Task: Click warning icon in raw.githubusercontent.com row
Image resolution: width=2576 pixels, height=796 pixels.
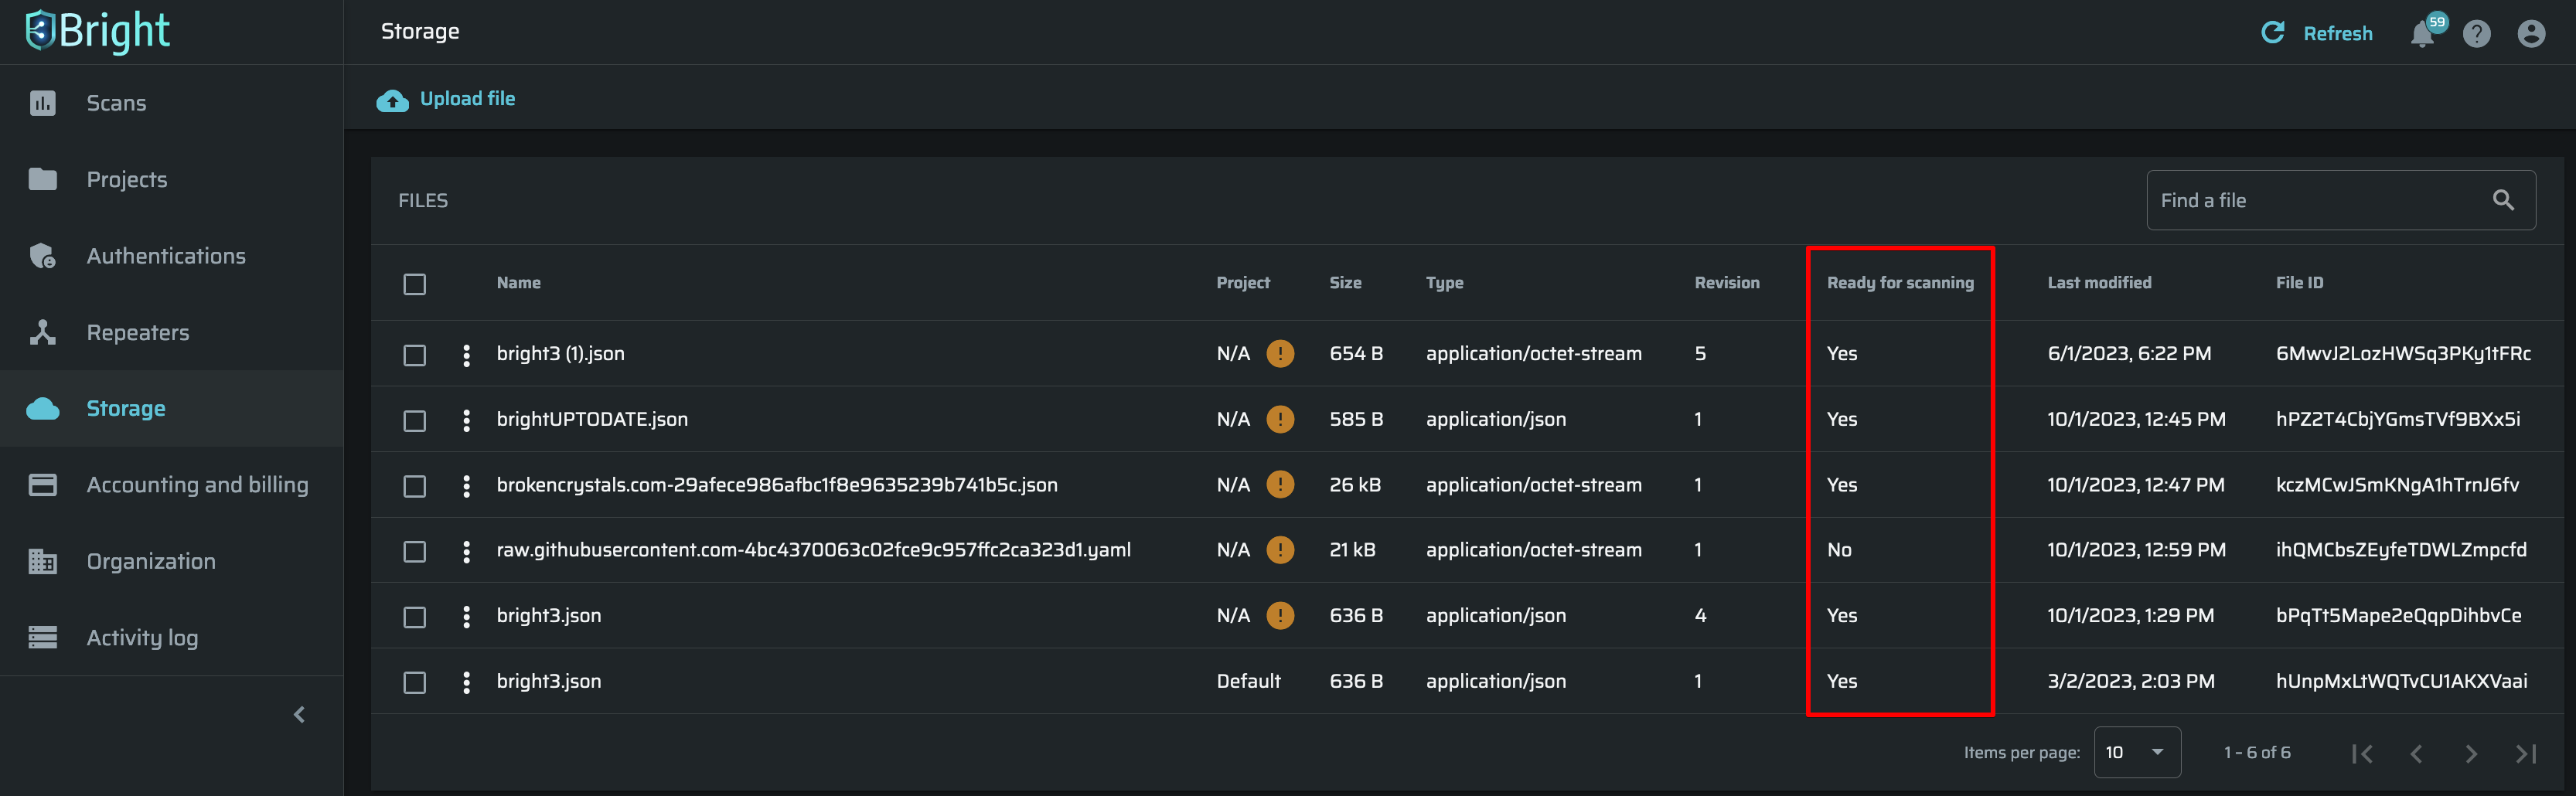Action: (1280, 550)
